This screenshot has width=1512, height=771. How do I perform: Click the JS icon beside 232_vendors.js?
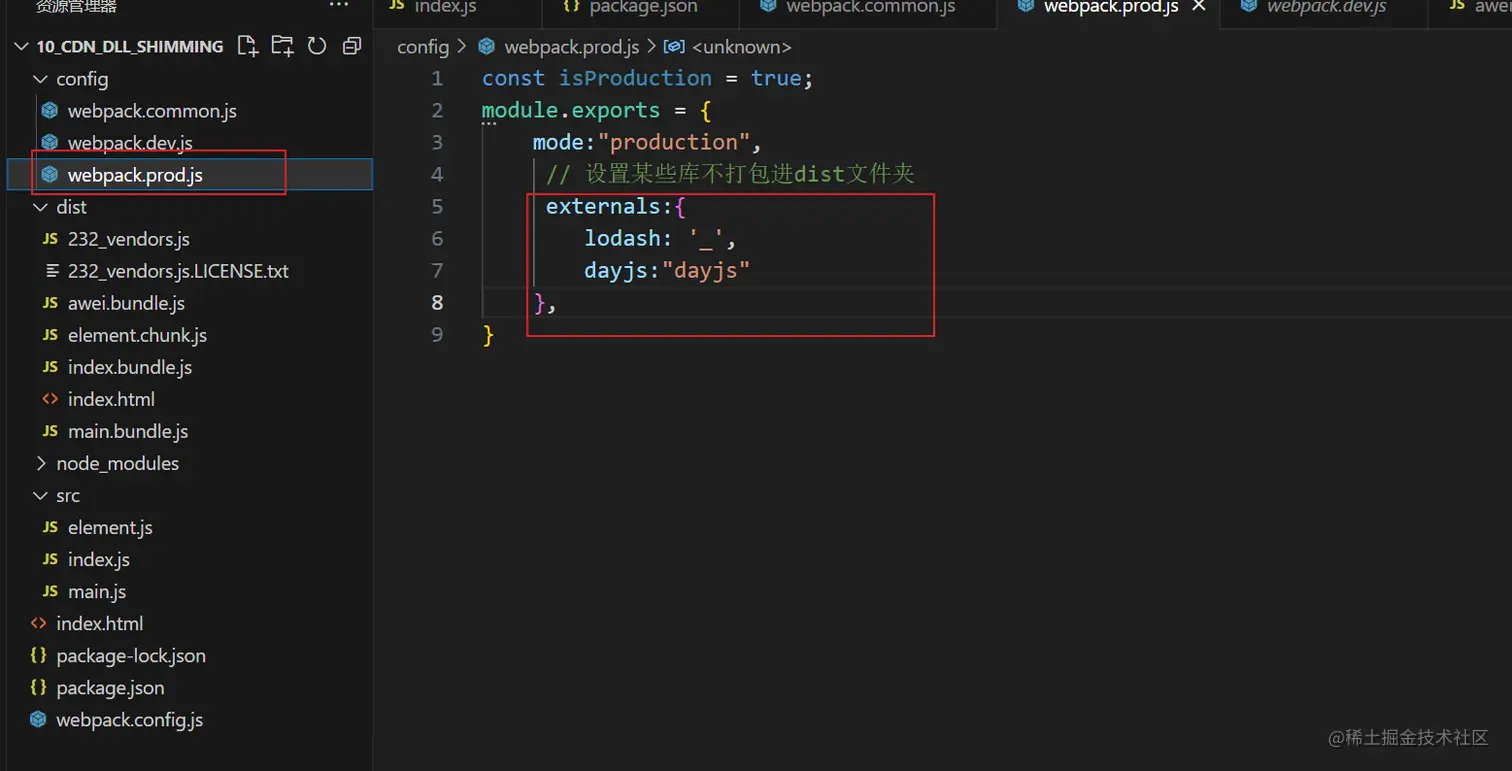coord(50,239)
